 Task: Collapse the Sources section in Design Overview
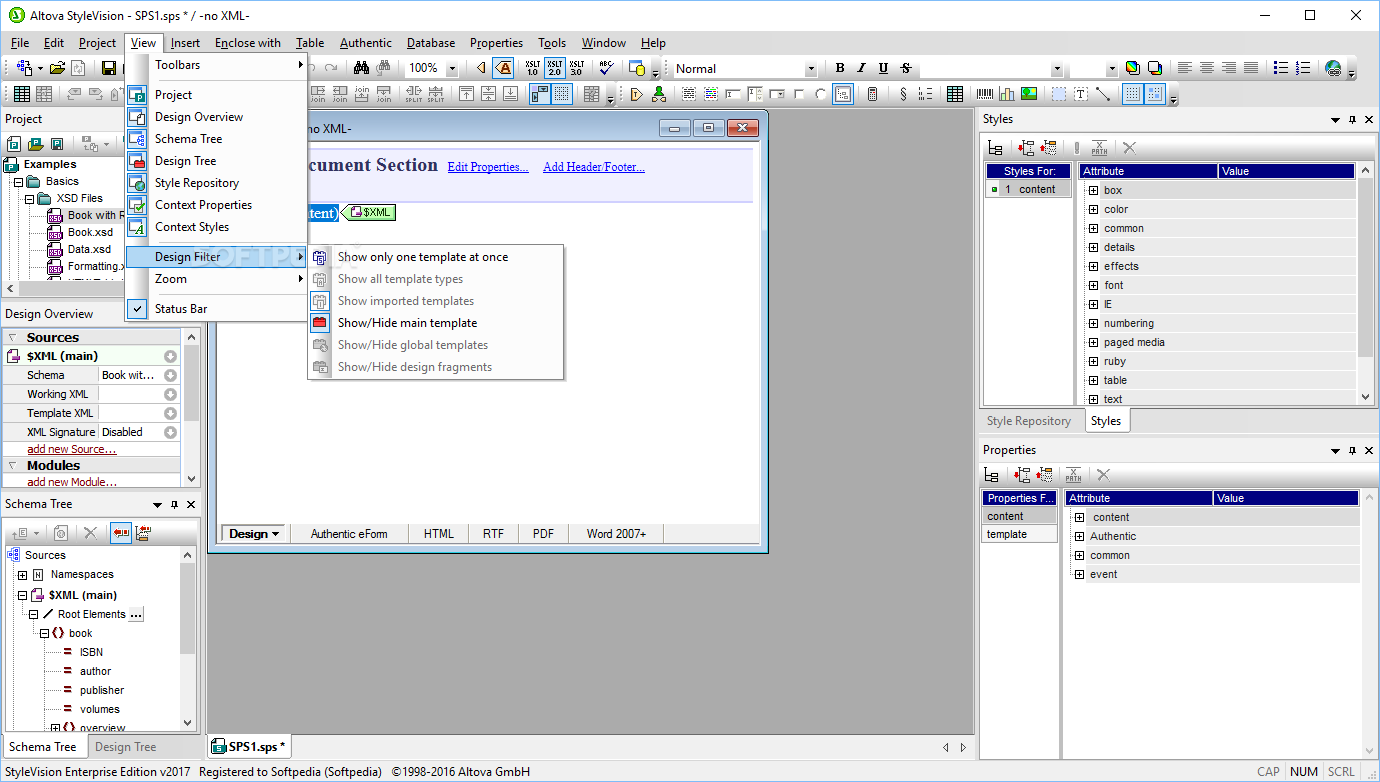pos(13,338)
